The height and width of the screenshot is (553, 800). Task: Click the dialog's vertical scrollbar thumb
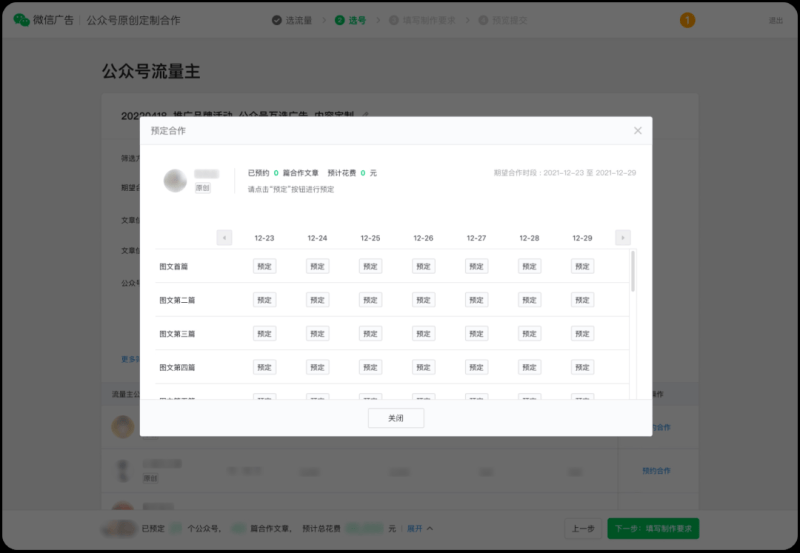(633, 271)
